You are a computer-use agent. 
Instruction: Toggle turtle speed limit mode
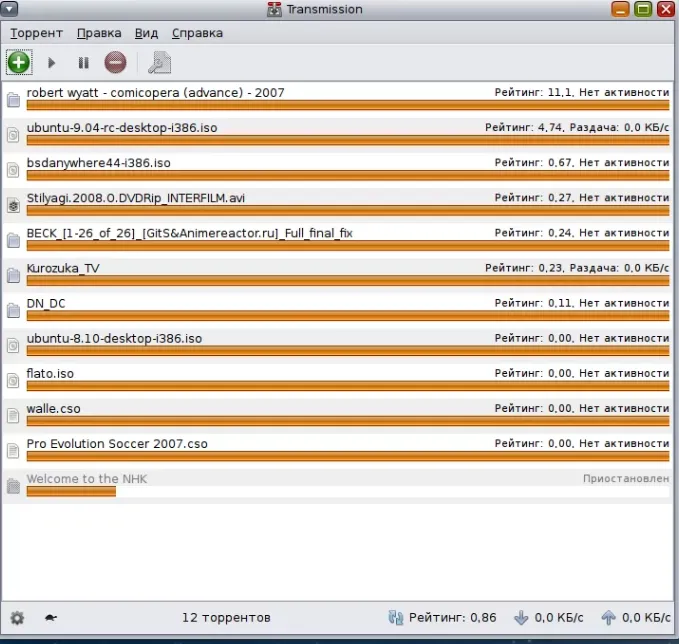[x=51, y=618]
